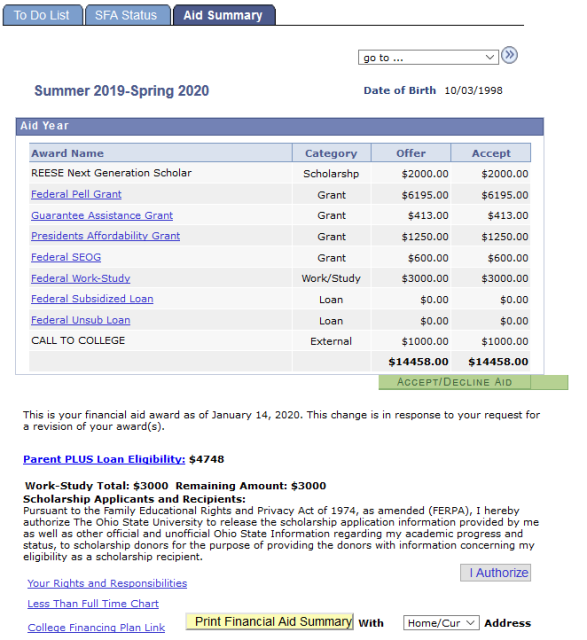Open Presidents Affordability Grant link

pos(105,236)
